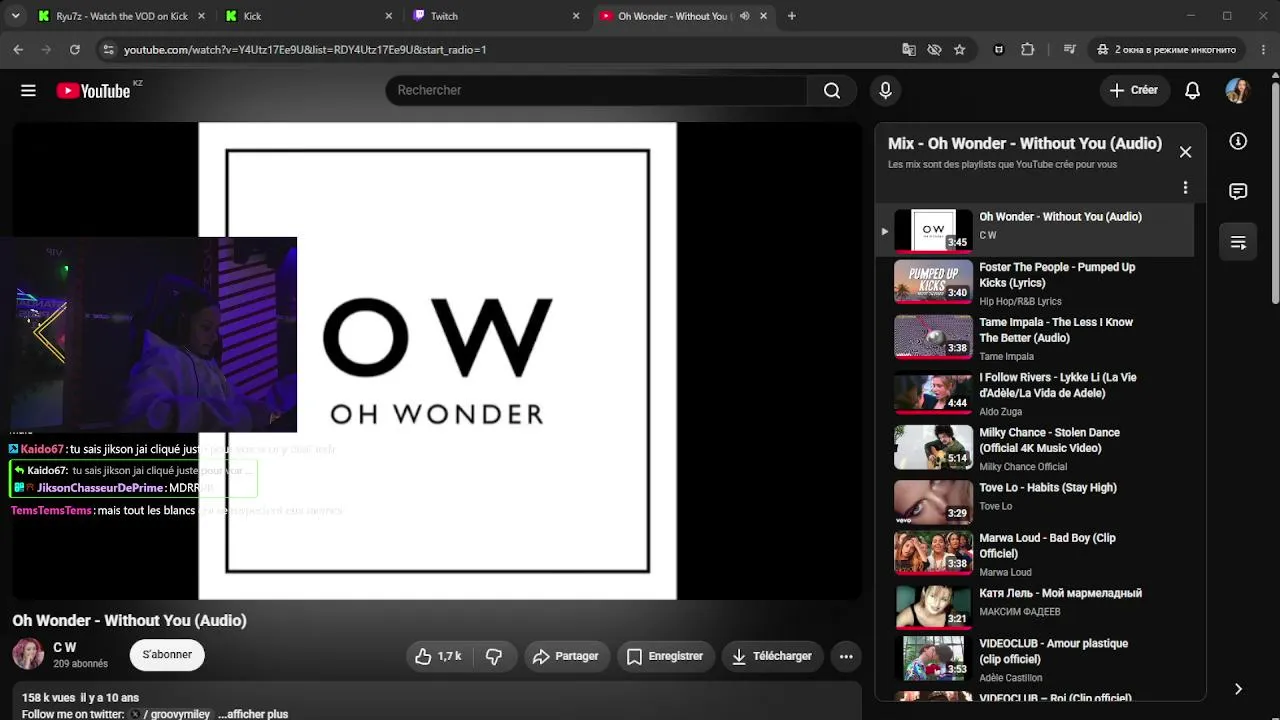1280x720 pixels.
Task: Show video description info side icon
Action: click(1238, 141)
